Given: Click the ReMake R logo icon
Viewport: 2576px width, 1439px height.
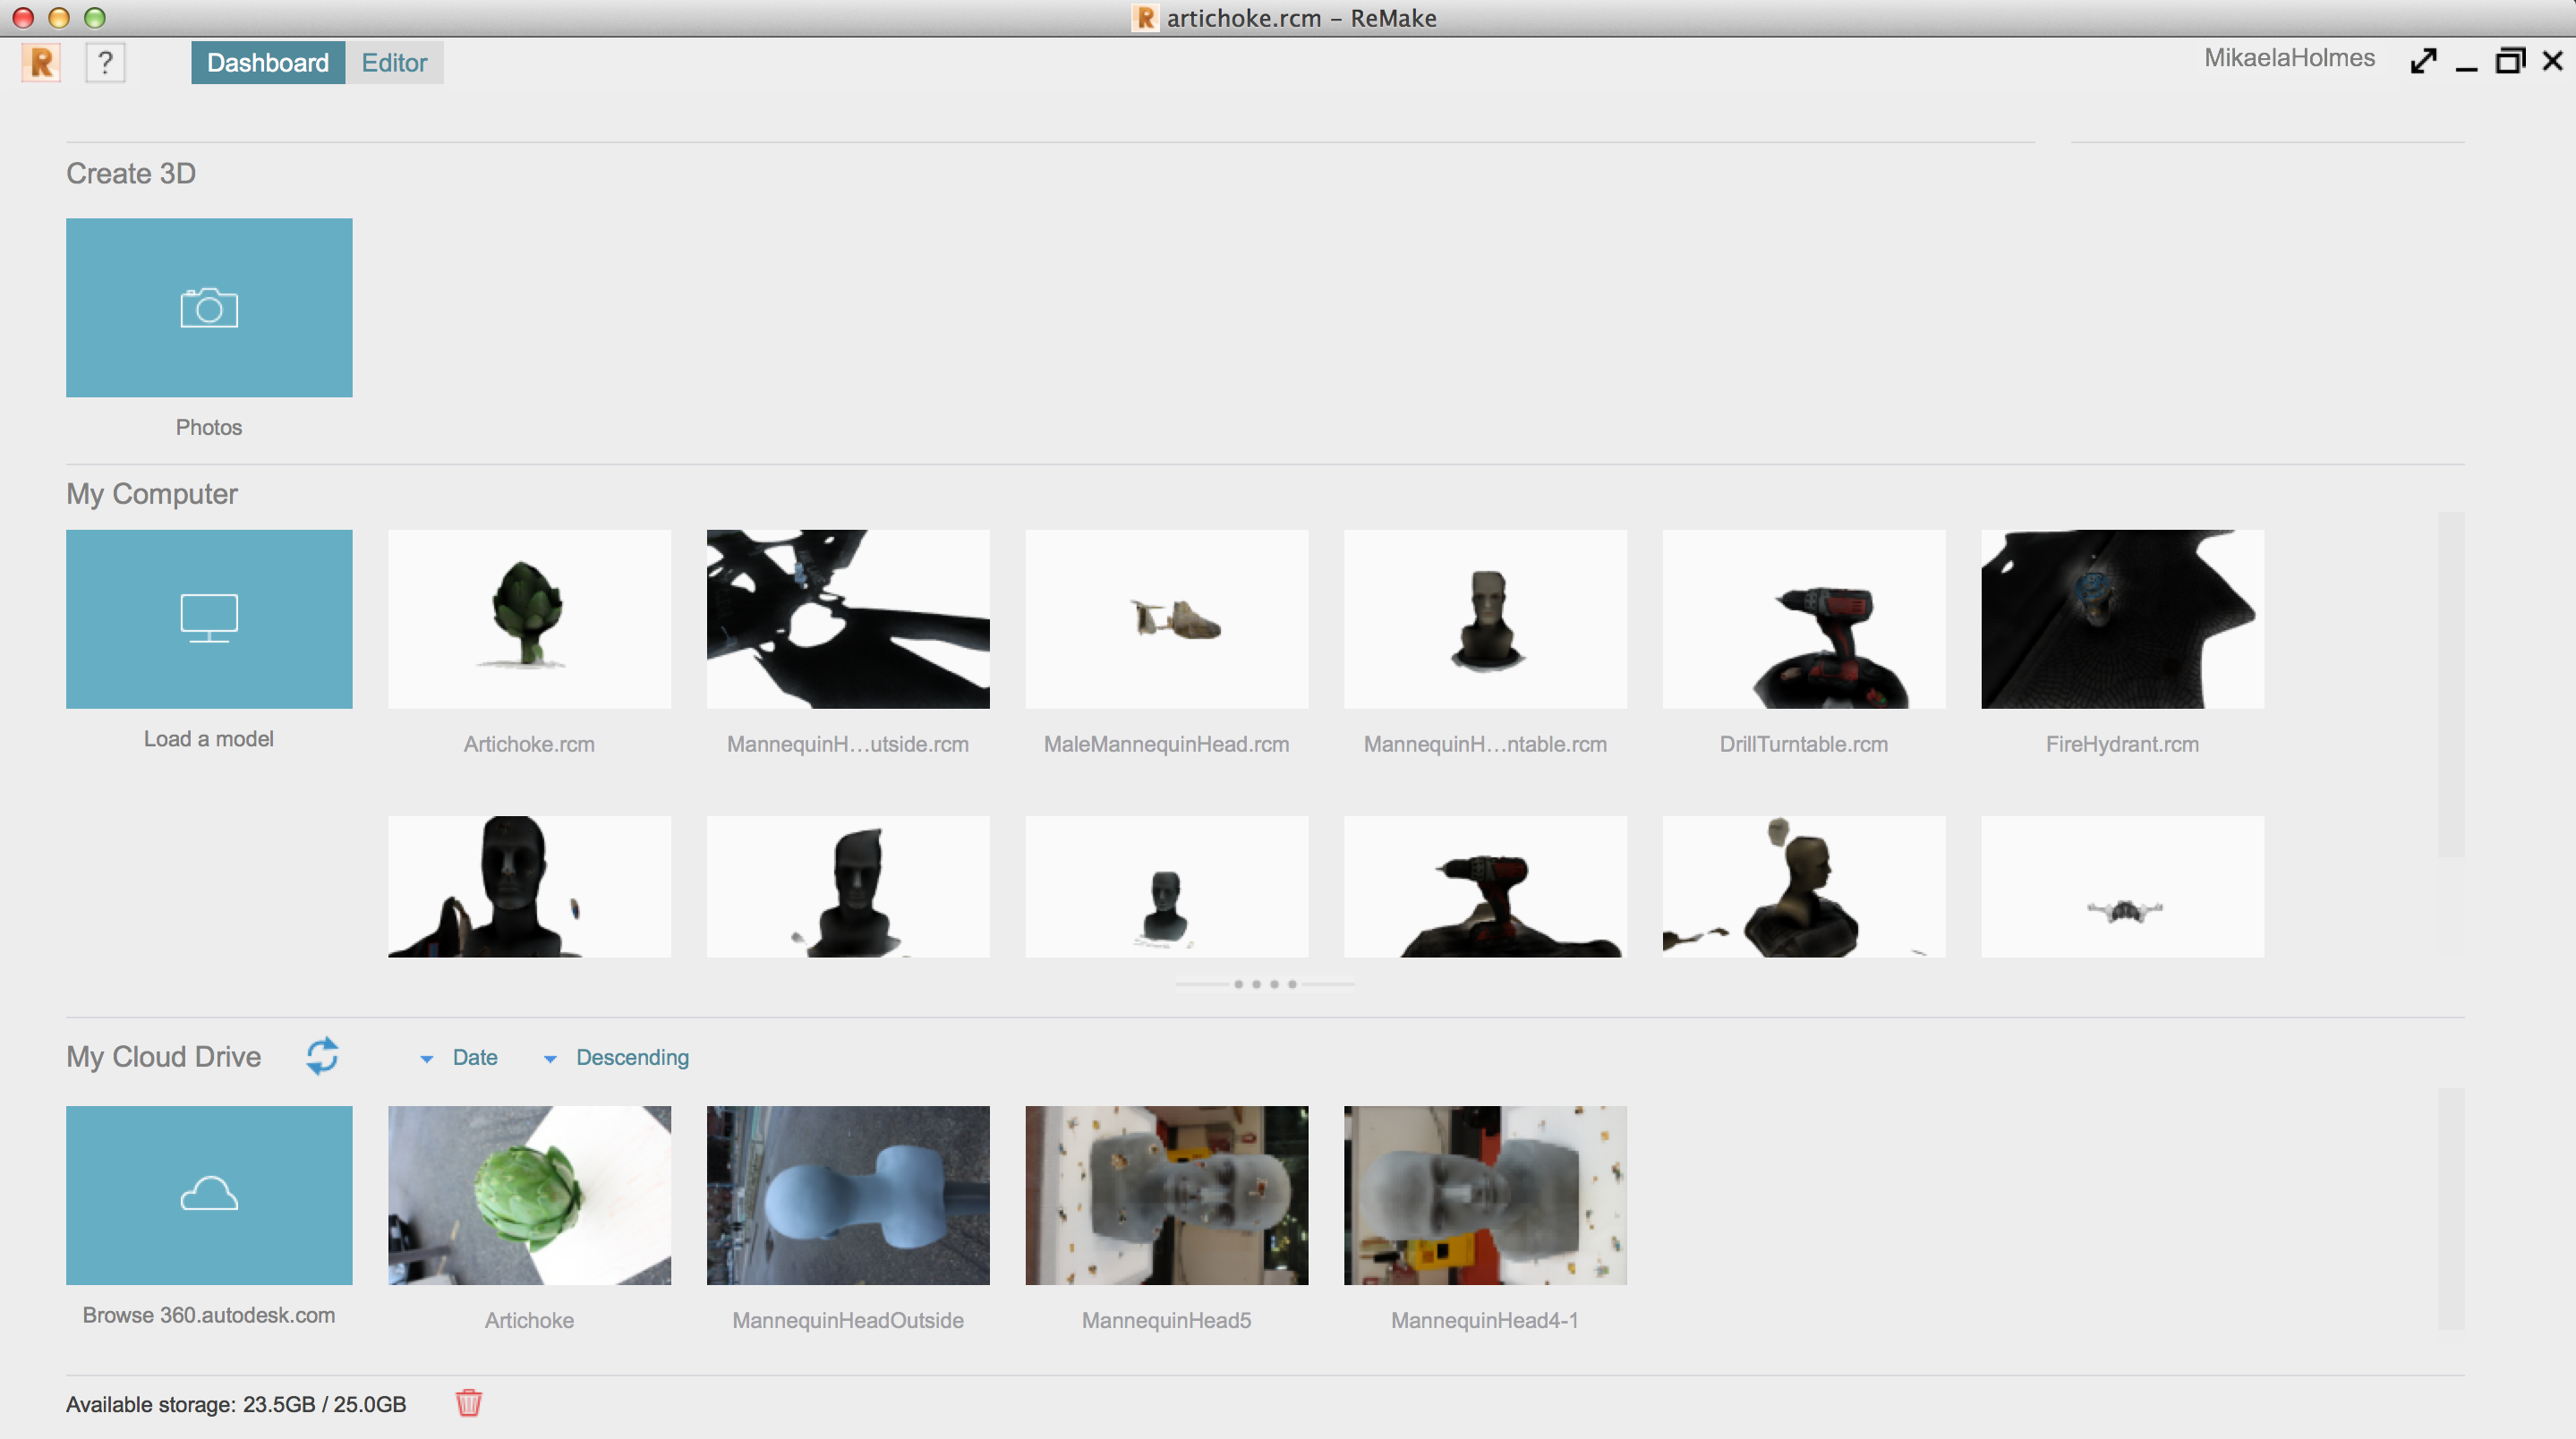Looking at the screenshot, I should [x=41, y=63].
